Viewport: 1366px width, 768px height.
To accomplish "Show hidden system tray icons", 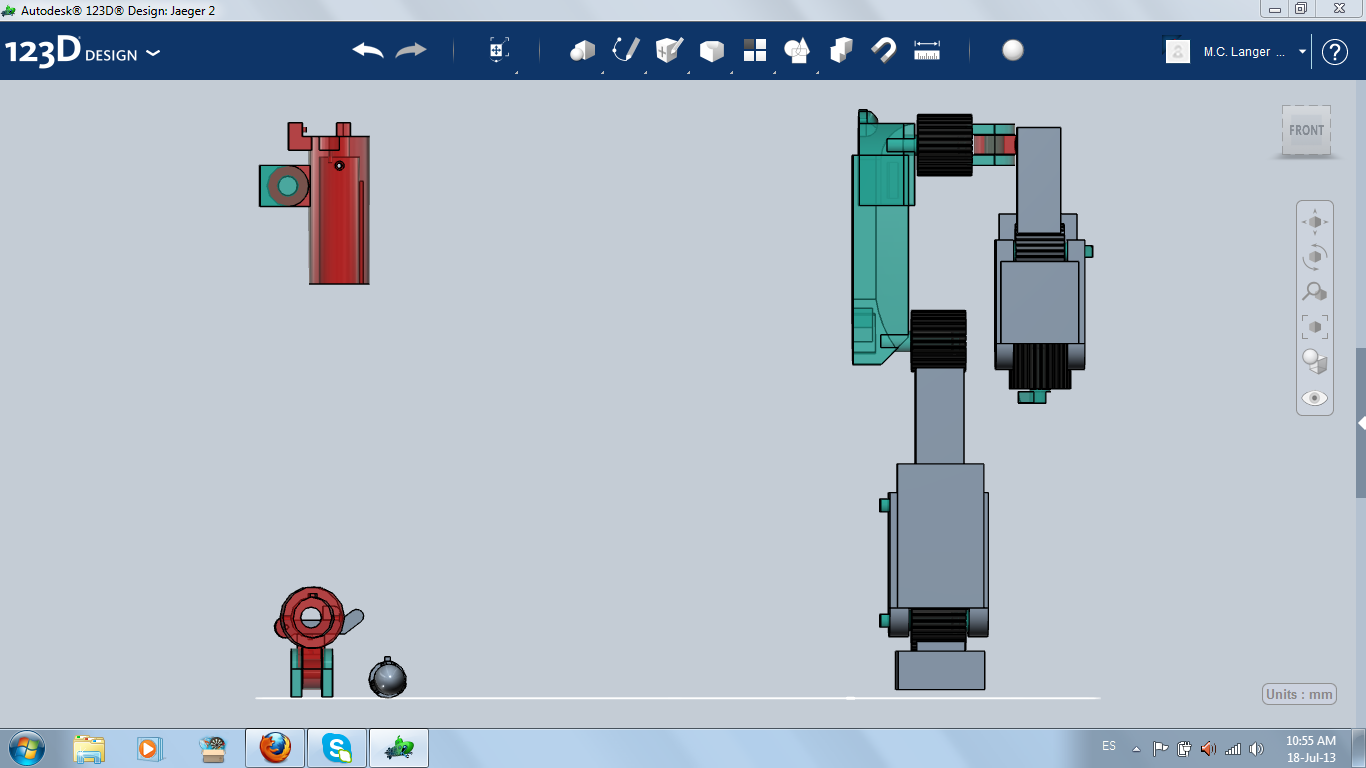I will point(1136,748).
